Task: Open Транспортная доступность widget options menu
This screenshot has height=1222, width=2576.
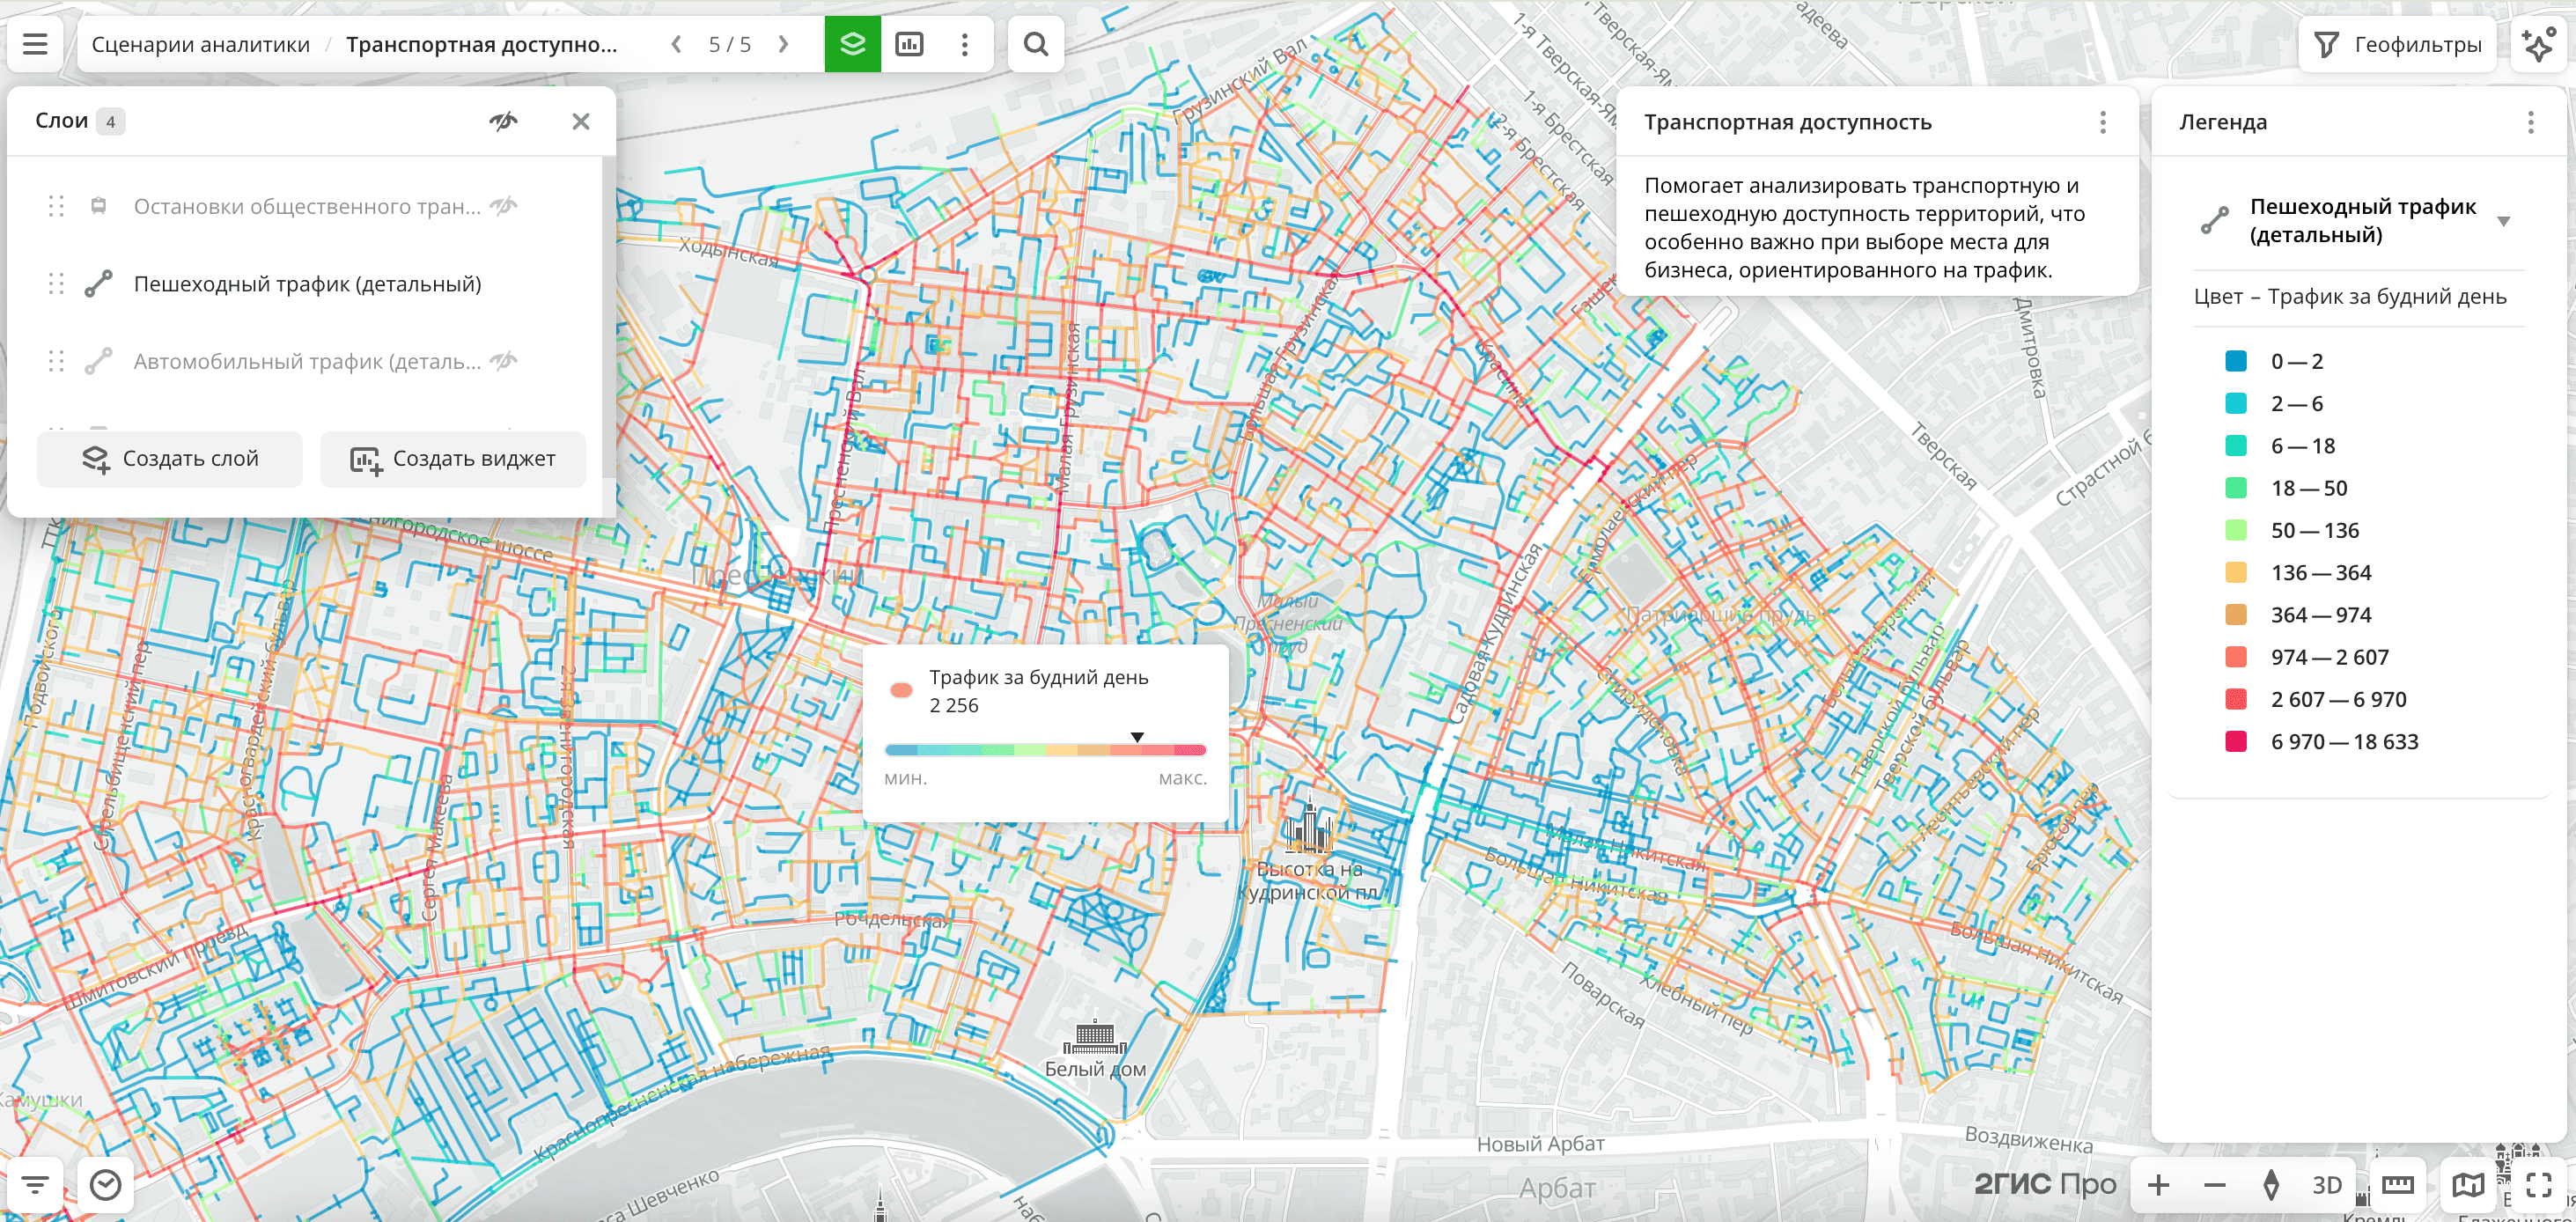Action: 2102,122
